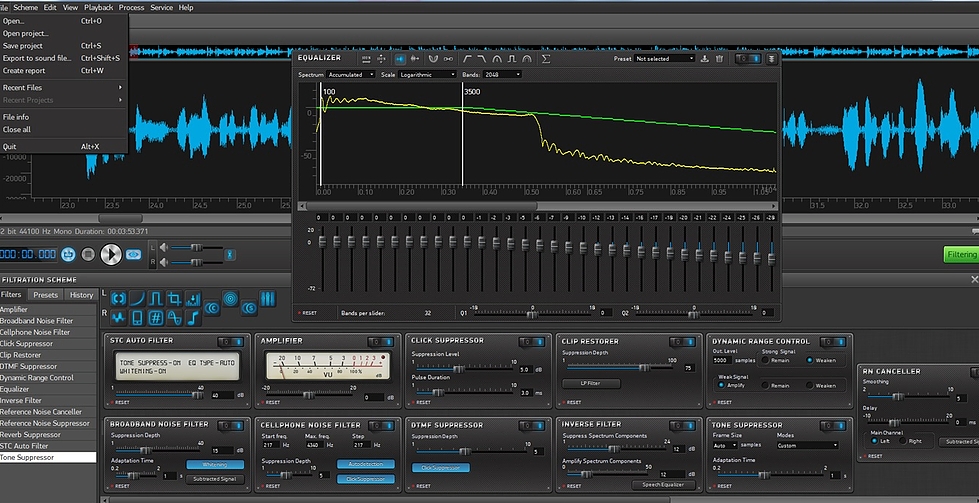Reset the Equalizer with RESET button

(307, 313)
